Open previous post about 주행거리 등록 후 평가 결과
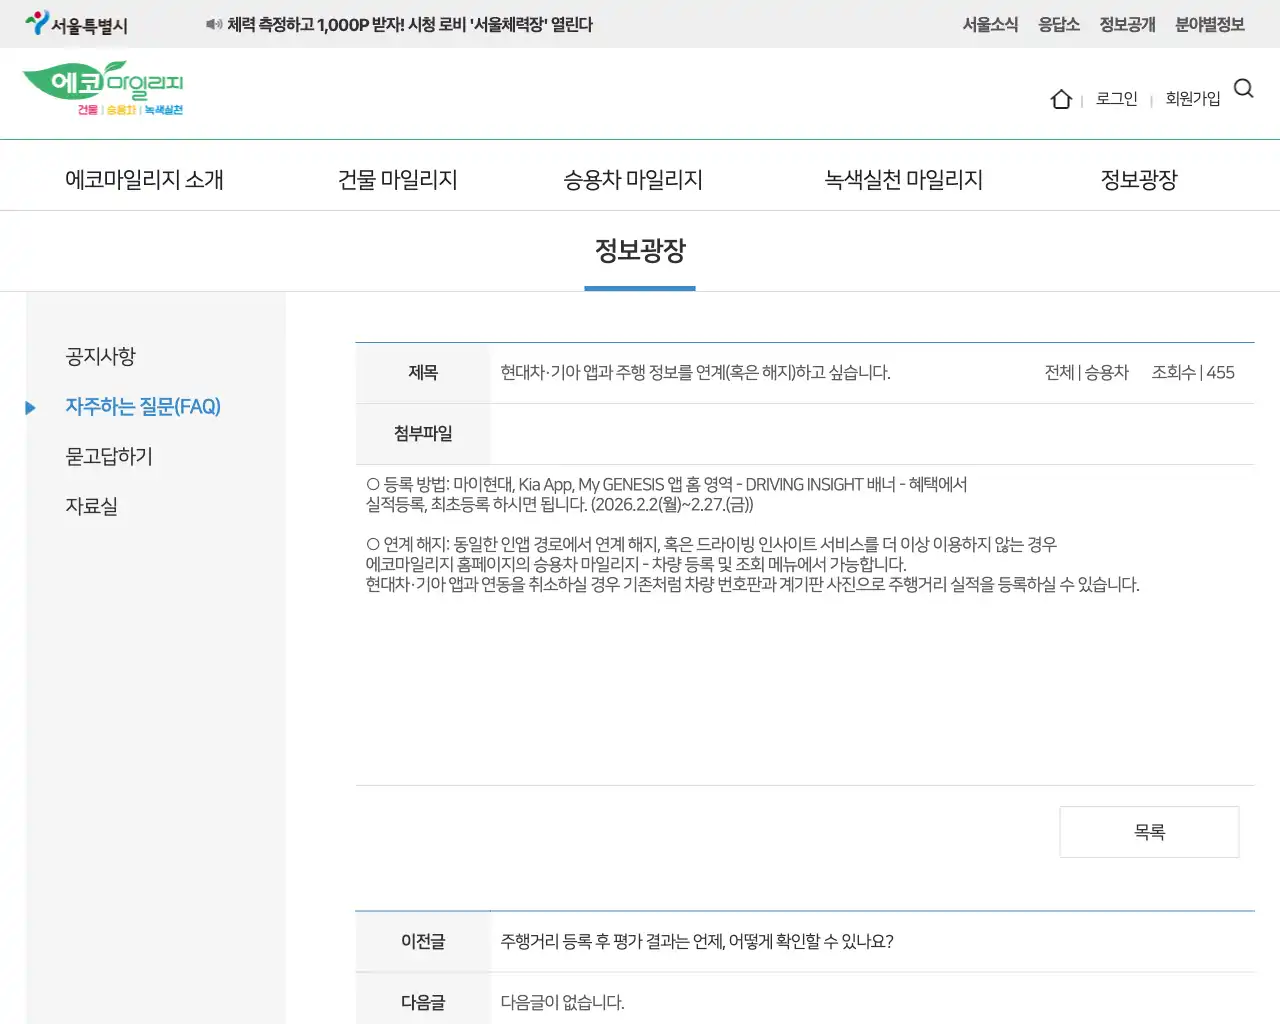Image resolution: width=1280 pixels, height=1024 pixels. pyautogui.click(x=697, y=941)
